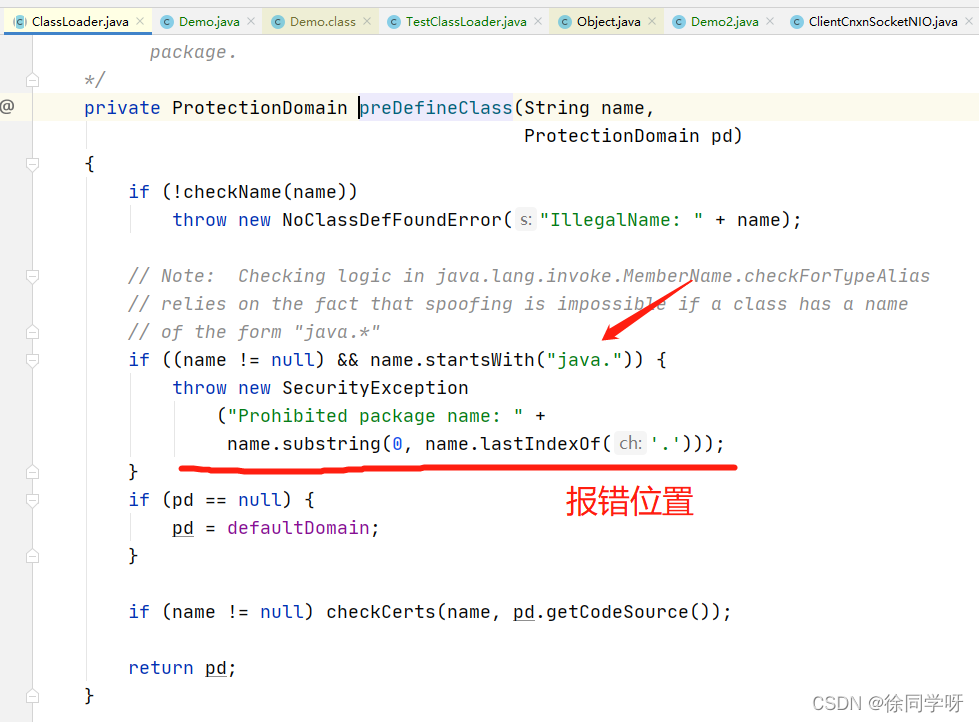Place cursor on return pd line
This screenshot has width=979, height=722.
pyautogui.click(x=182, y=668)
